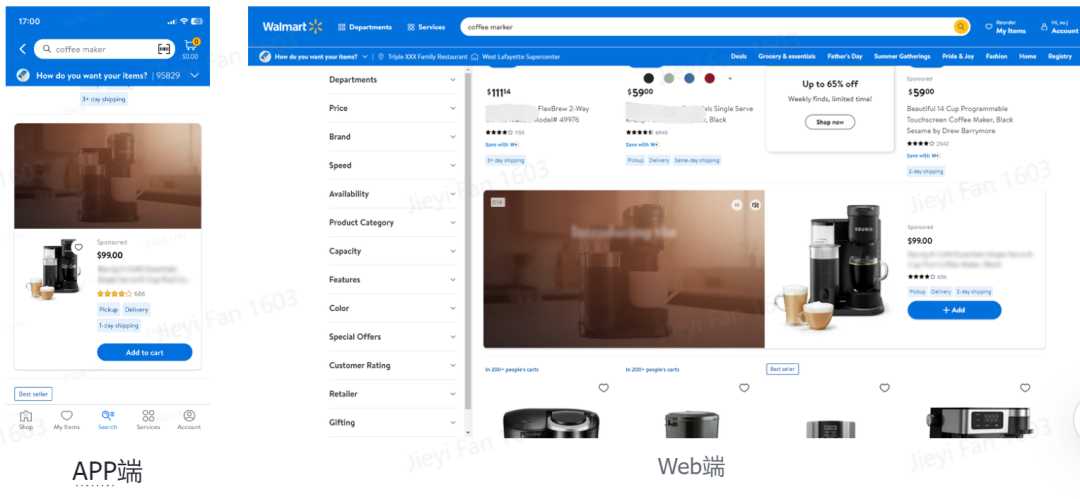Open the Departments menu in web header
Viewport: 1080px width, 499px height.
365,27
